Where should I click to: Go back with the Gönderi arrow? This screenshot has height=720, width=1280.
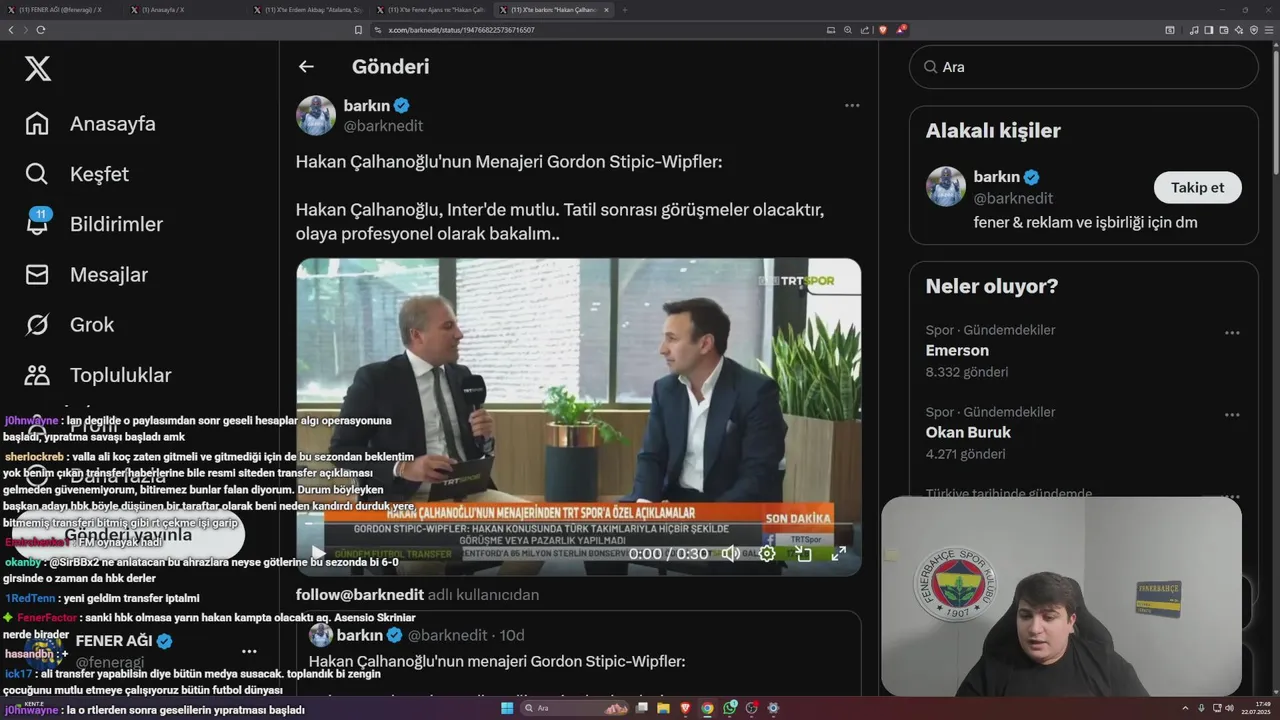306,67
